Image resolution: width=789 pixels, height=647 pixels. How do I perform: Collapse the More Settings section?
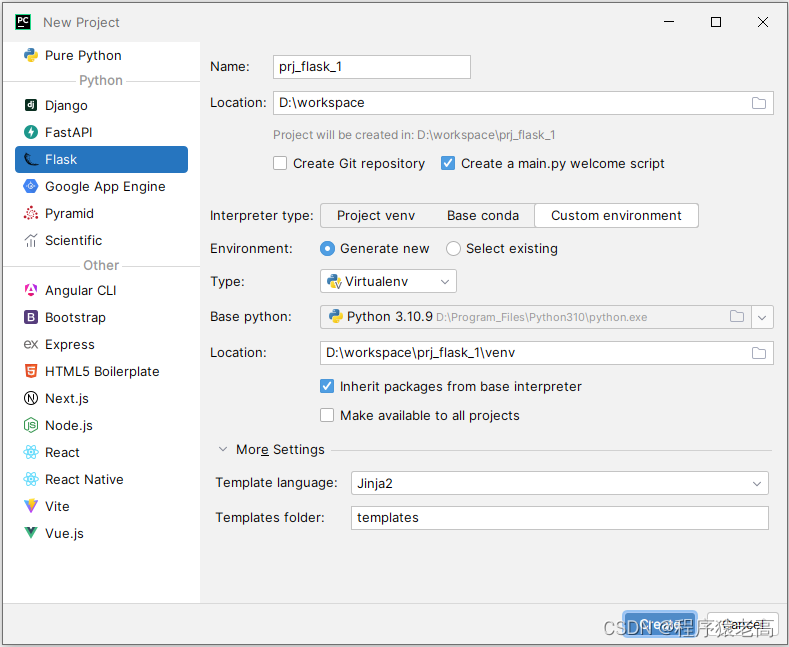click(x=223, y=449)
